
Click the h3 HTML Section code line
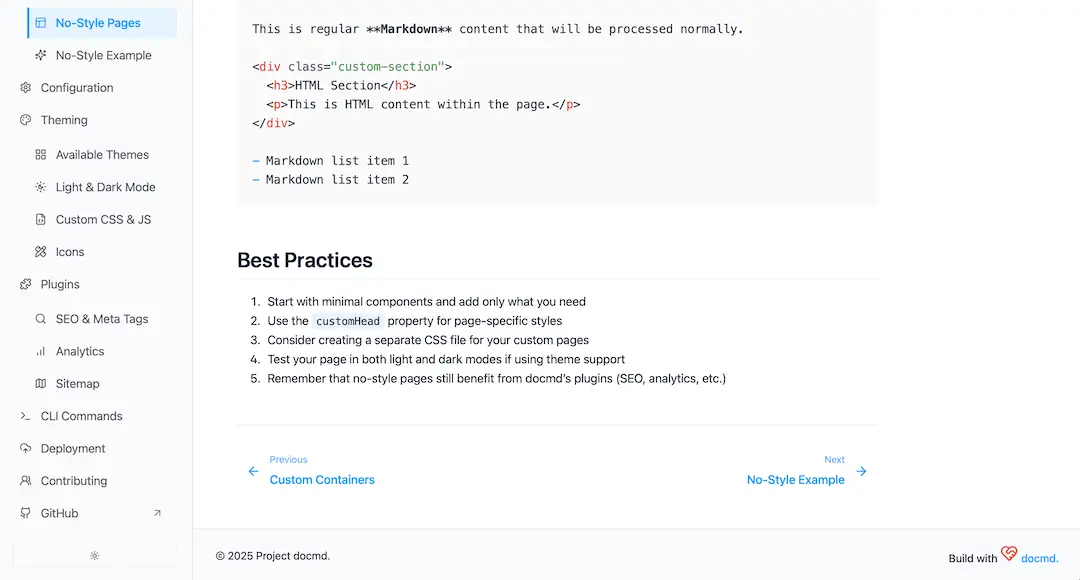[x=342, y=85]
